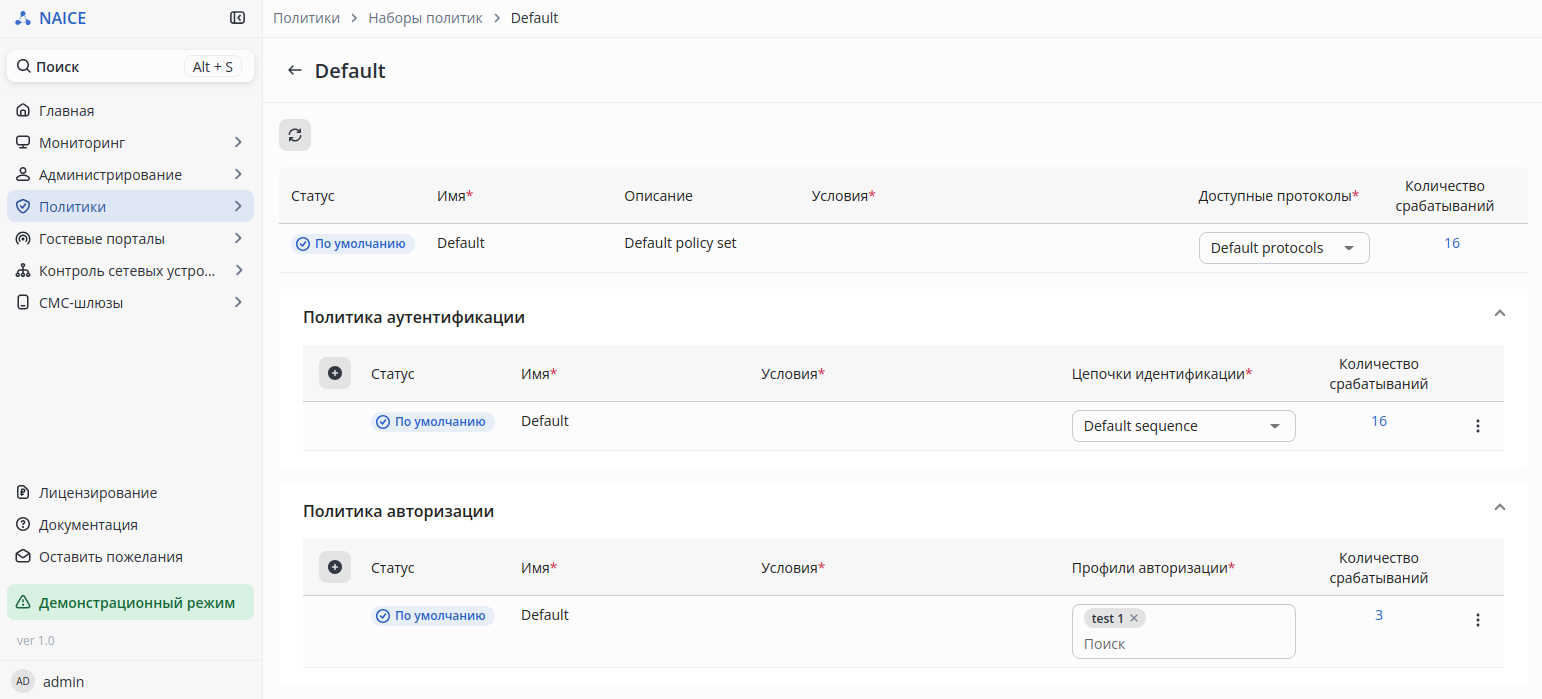Add a new authentication policy rule
The width and height of the screenshot is (1542, 699).
coord(335,373)
